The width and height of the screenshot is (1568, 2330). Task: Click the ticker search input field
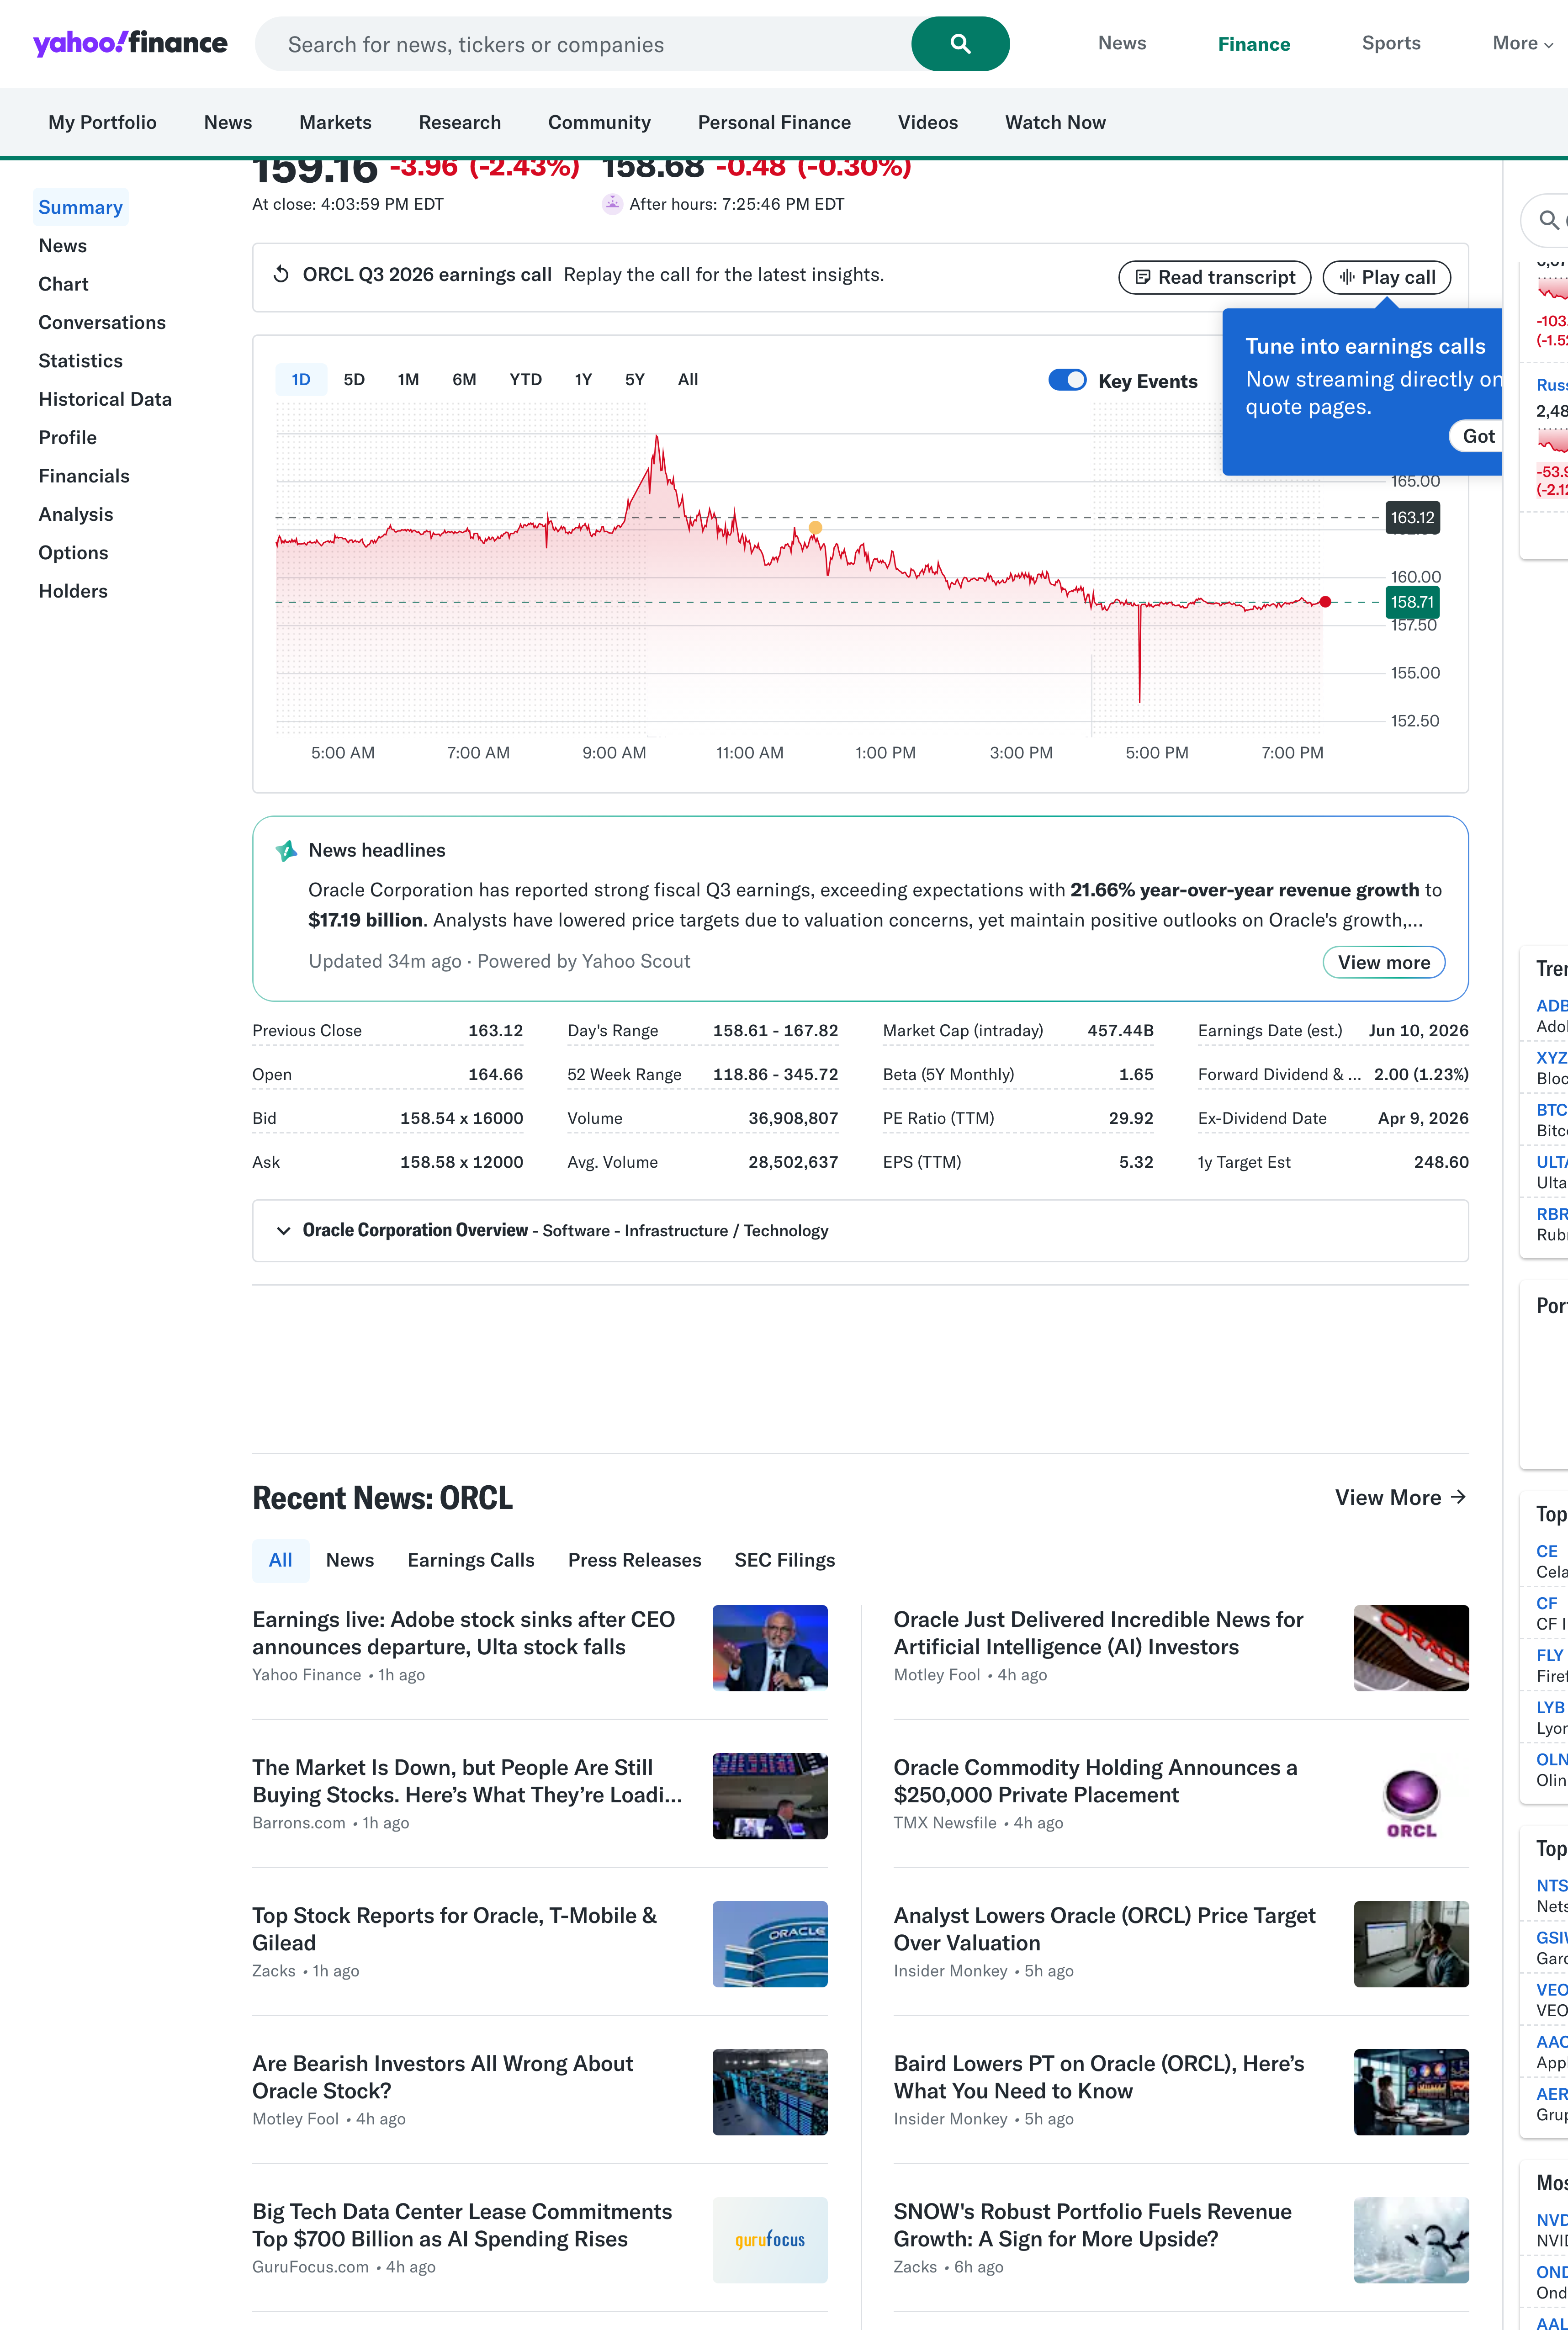[x=590, y=44]
